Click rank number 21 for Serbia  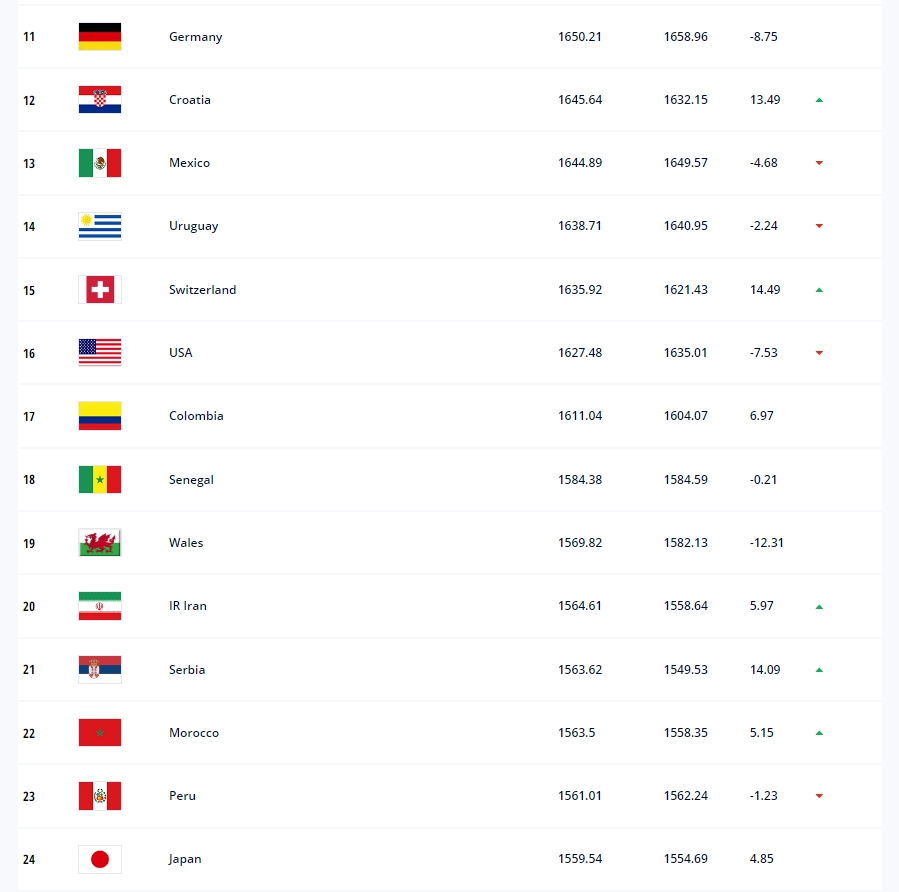29,670
